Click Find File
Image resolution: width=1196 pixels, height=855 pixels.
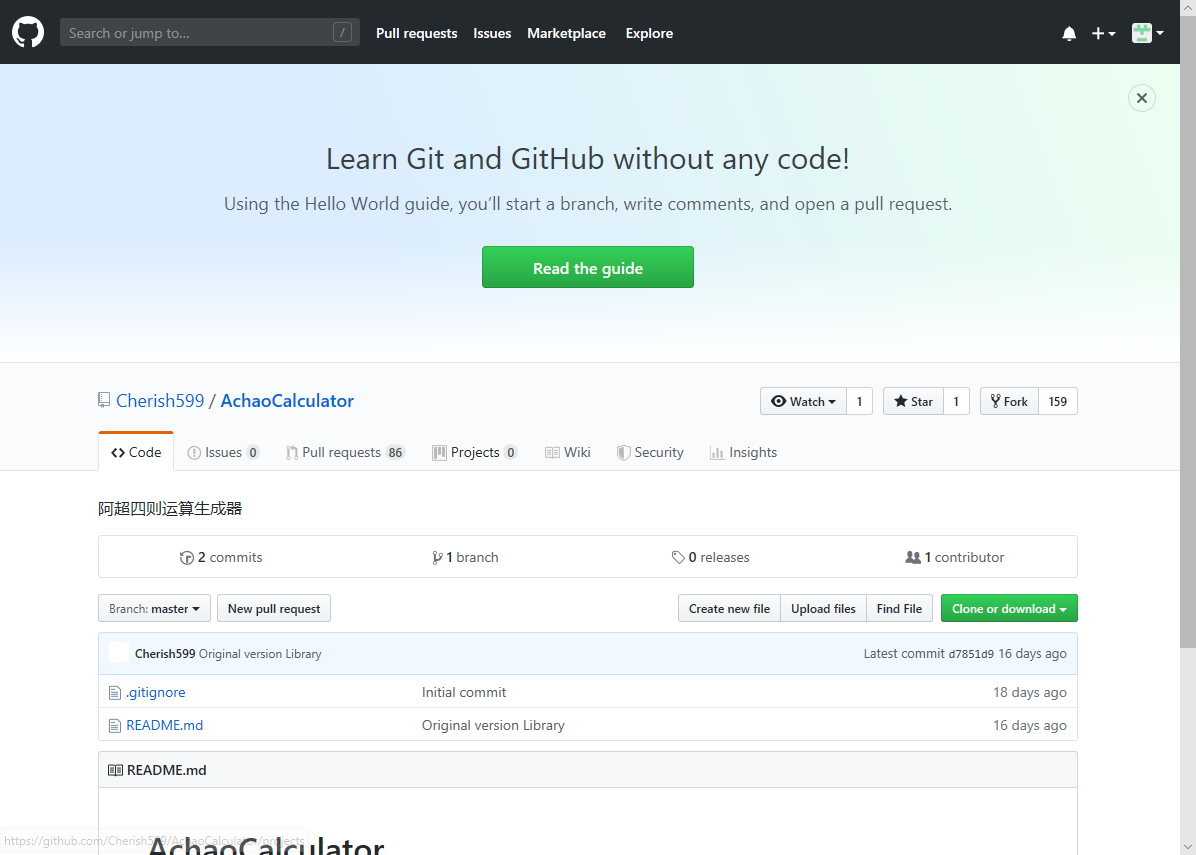point(899,609)
